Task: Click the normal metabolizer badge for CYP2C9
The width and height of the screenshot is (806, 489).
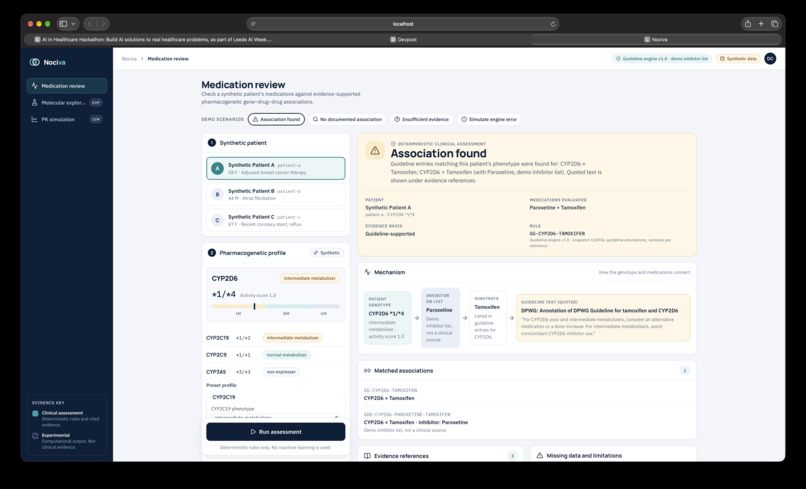Action: coord(287,355)
